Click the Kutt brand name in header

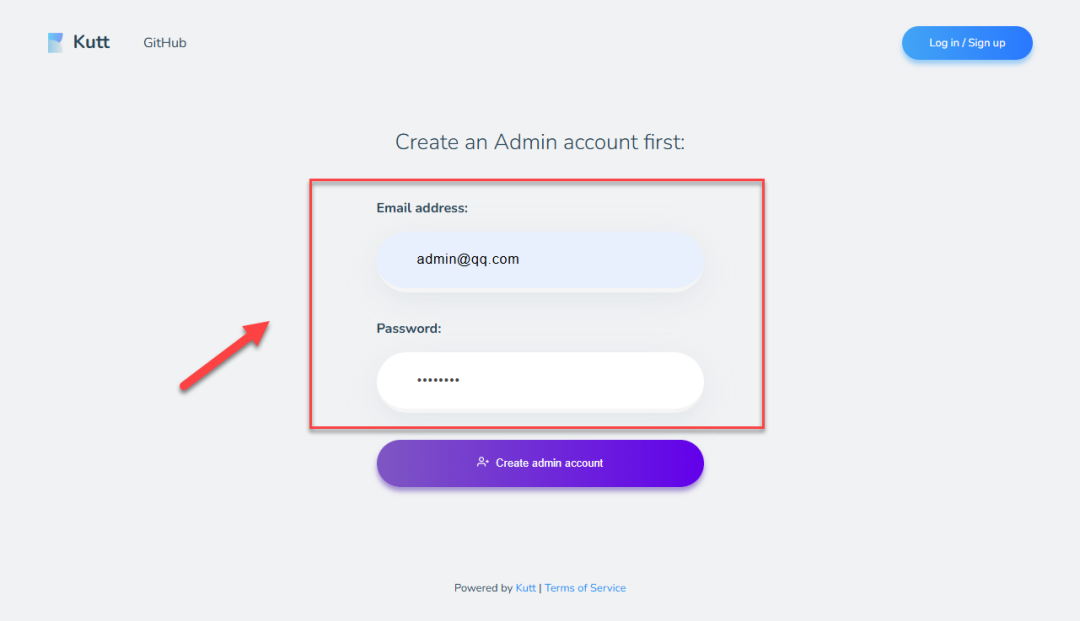[x=91, y=42]
